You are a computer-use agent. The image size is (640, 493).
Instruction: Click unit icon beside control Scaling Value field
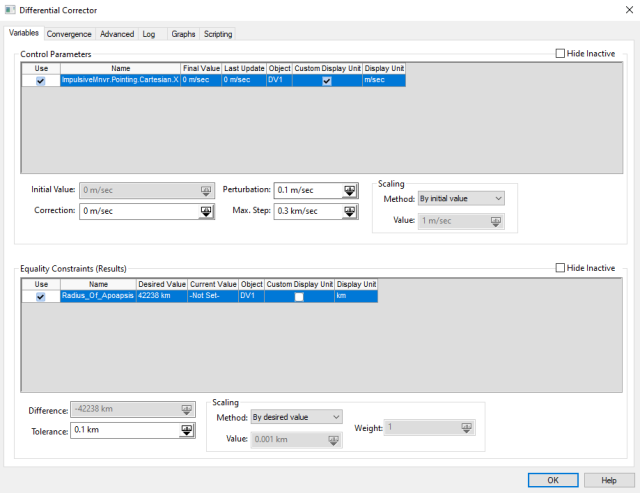[x=496, y=222]
